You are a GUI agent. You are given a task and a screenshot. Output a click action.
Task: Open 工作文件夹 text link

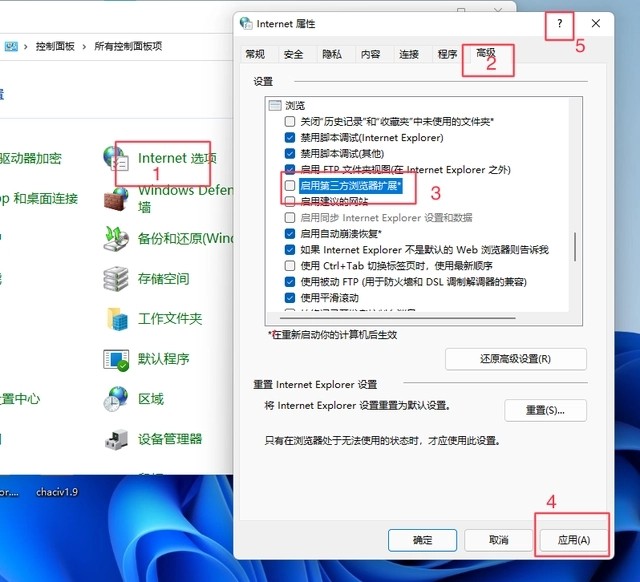(x=170, y=319)
